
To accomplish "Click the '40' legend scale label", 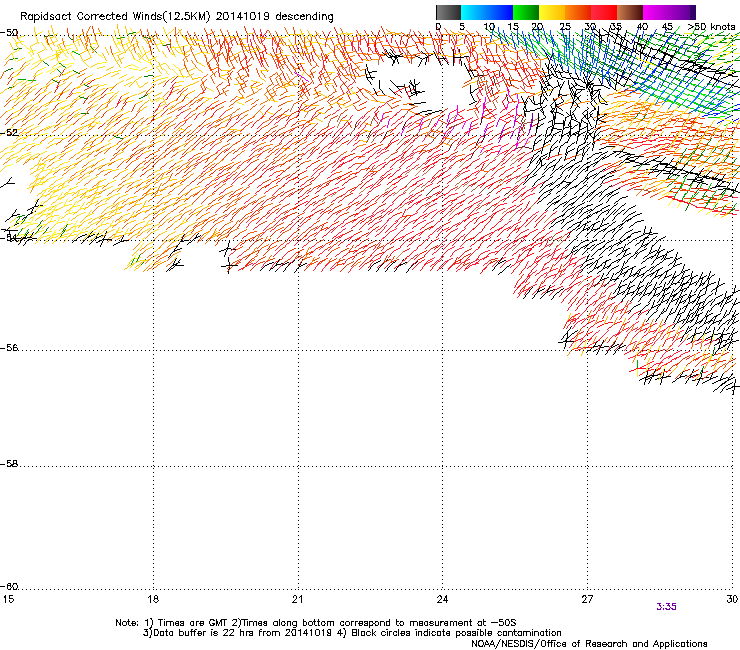I will tap(642, 27).
